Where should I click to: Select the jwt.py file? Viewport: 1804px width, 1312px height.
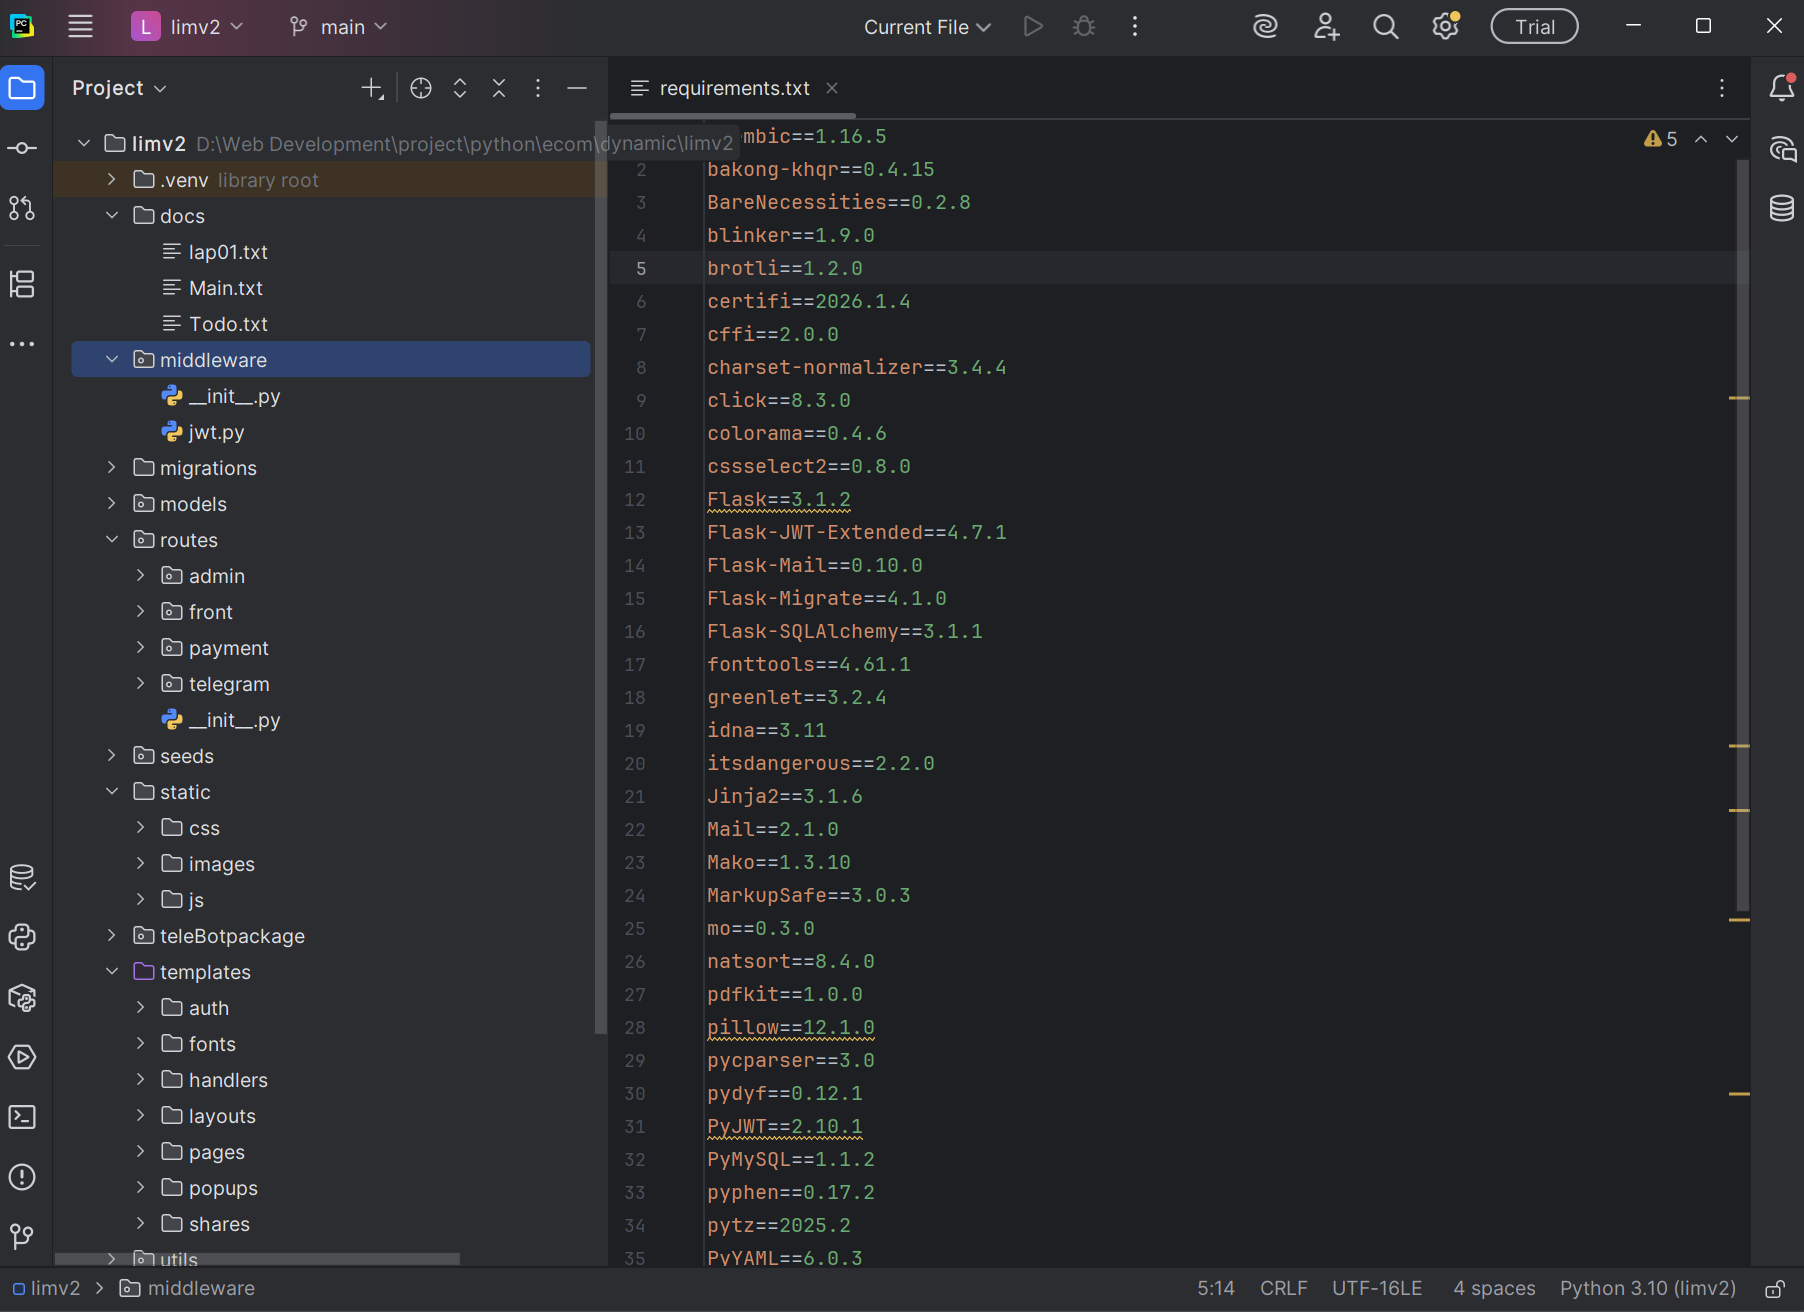point(331,432)
